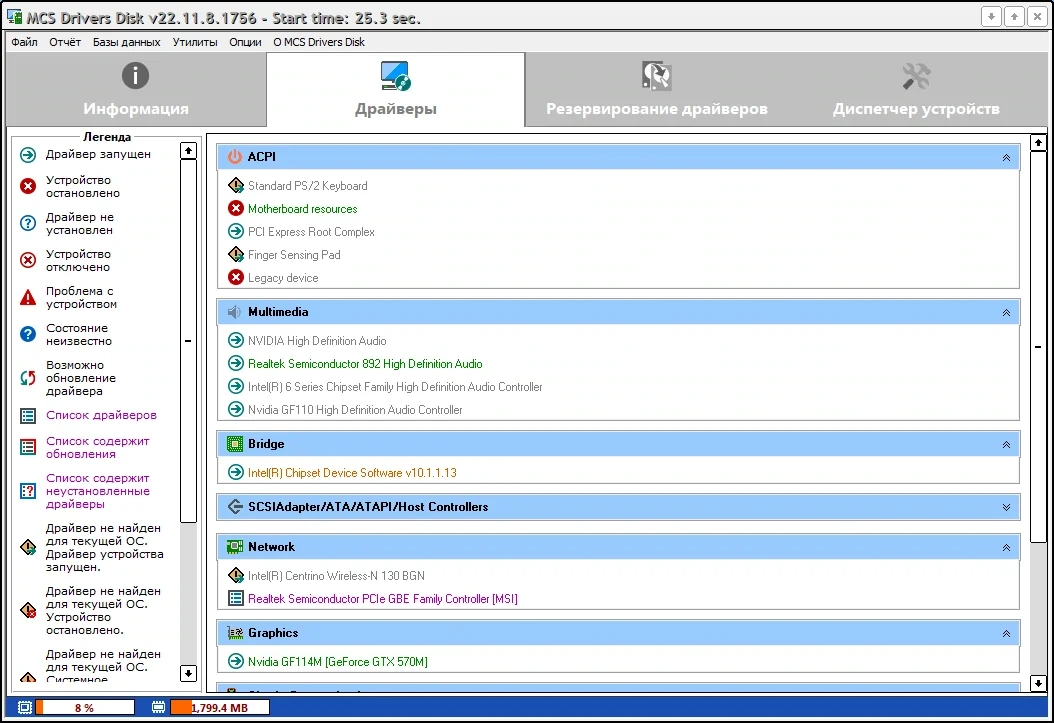The image size is (1054, 723).
Task: Select Finger Sensing Pad entry
Action: point(294,255)
